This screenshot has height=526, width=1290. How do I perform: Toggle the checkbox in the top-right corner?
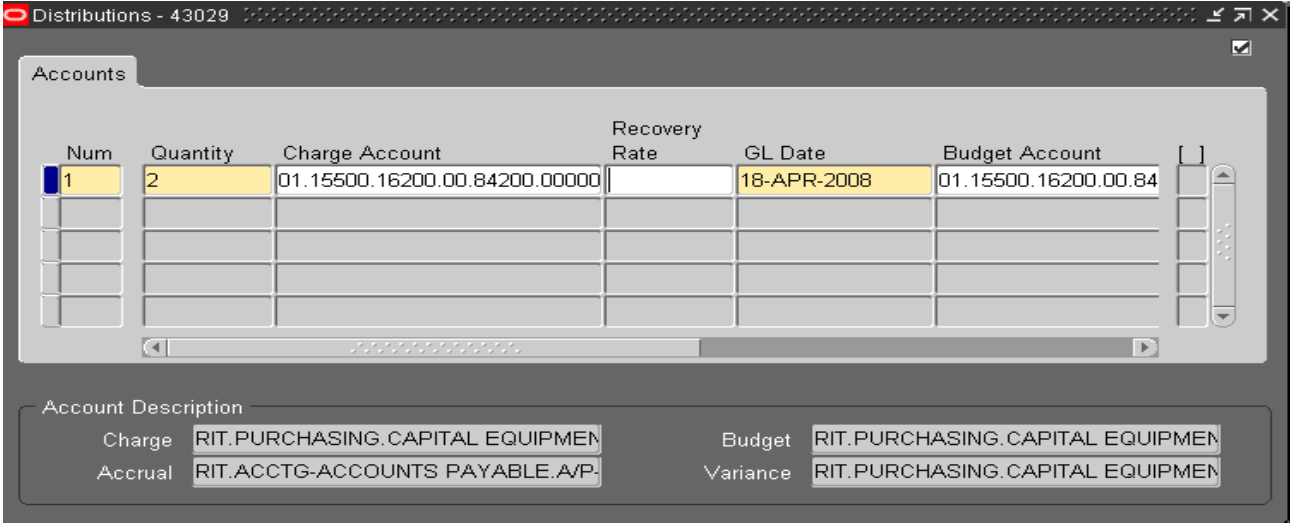(x=1241, y=47)
